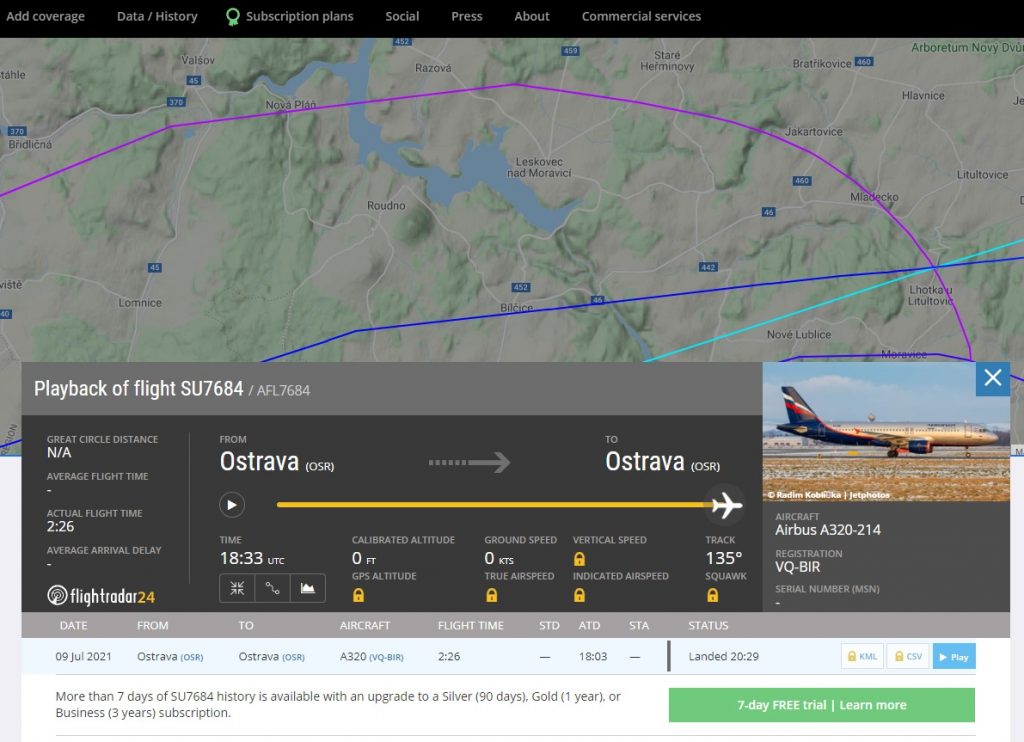The width and height of the screenshot is (1024, 742).
Task: Click the Roudno town label on map
Action: [x=386, y=206]
